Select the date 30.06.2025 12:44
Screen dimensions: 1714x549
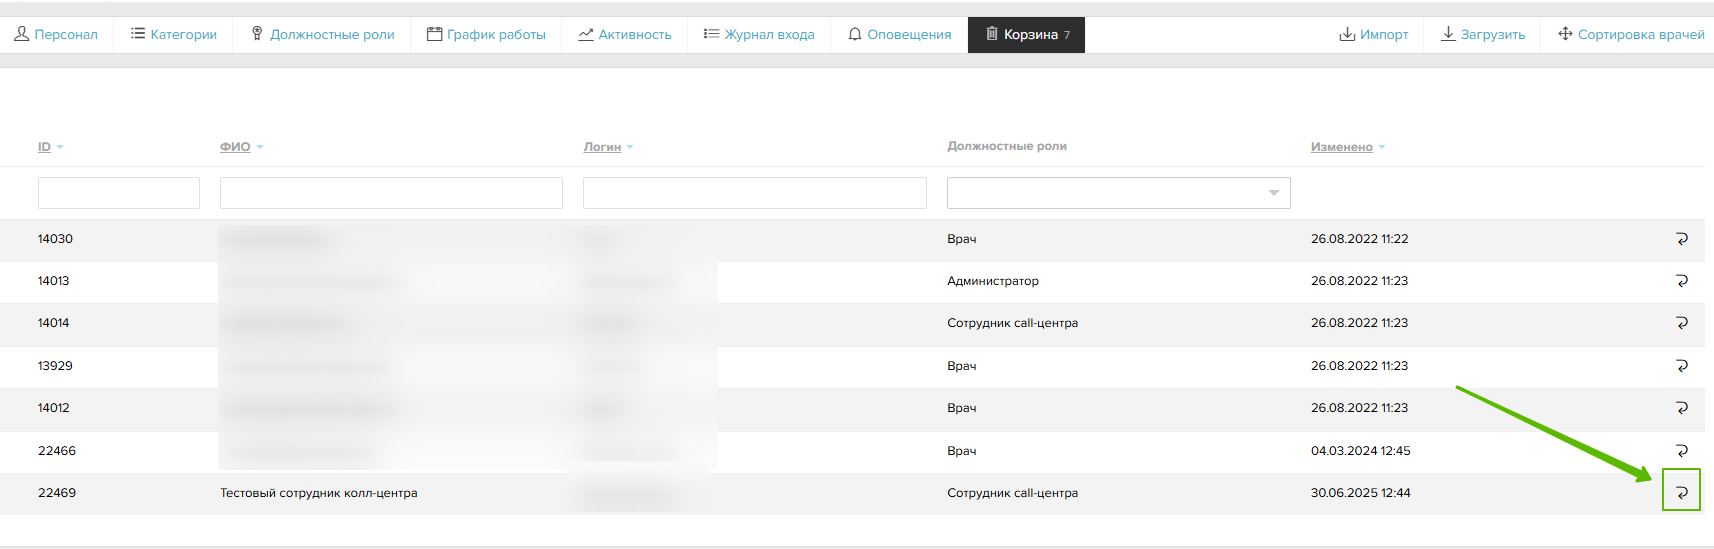(x=1361, y=493)
